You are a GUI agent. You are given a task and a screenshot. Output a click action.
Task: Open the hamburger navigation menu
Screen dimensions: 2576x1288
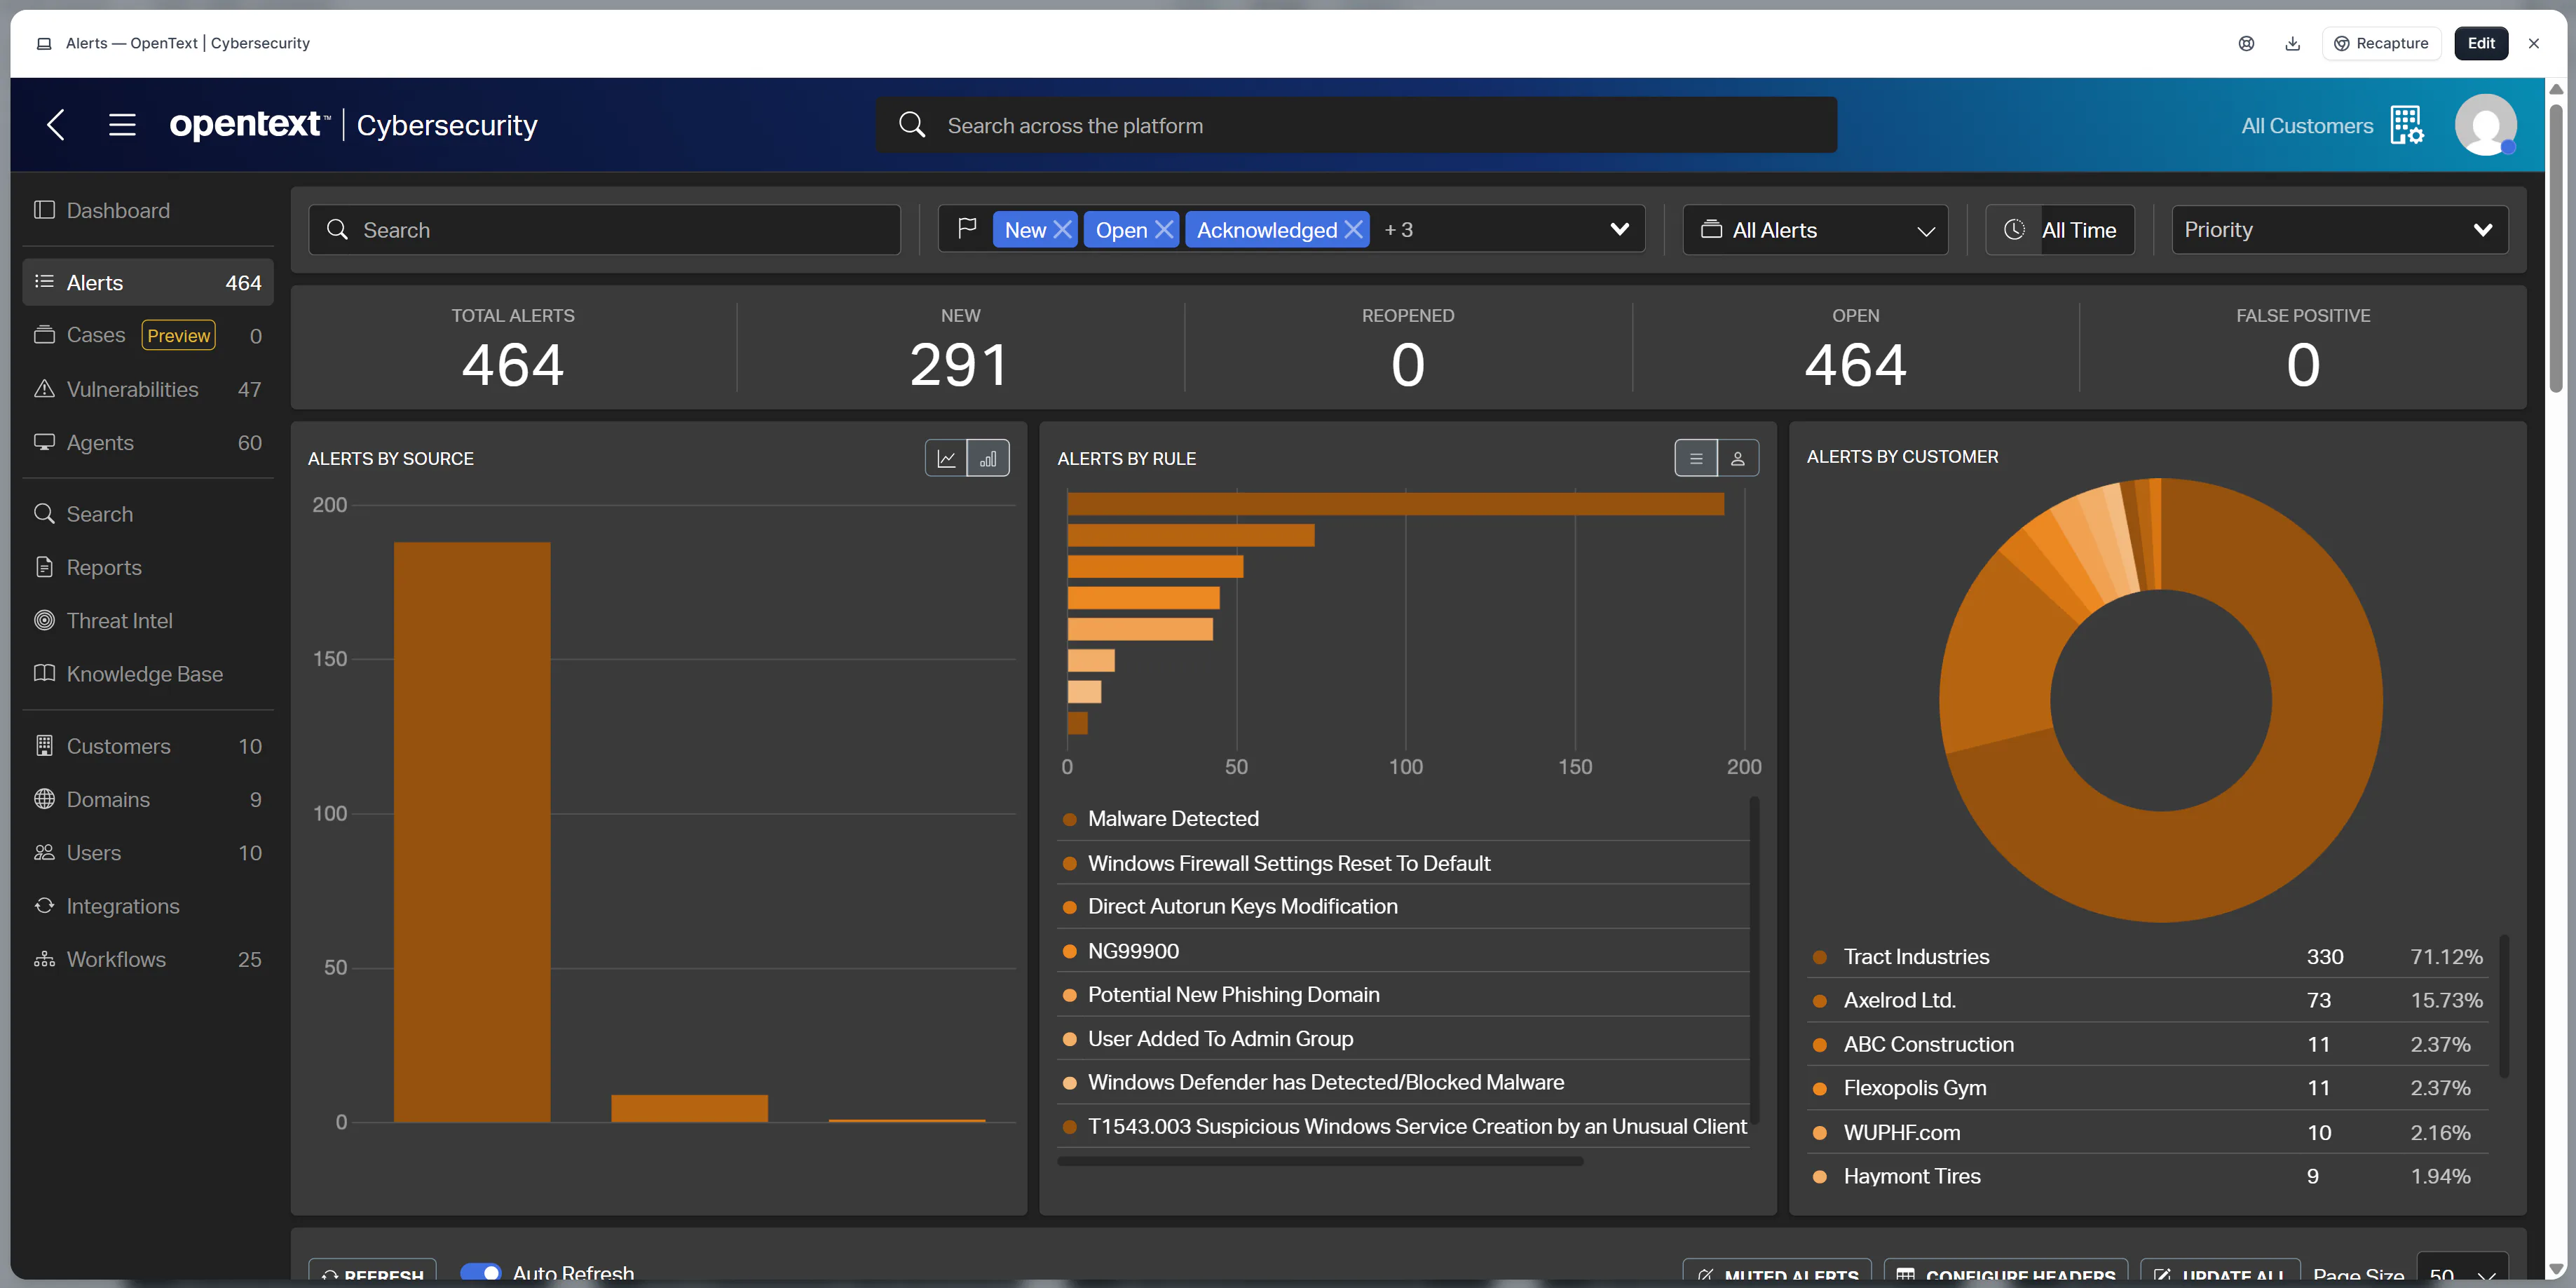[122, 125]
